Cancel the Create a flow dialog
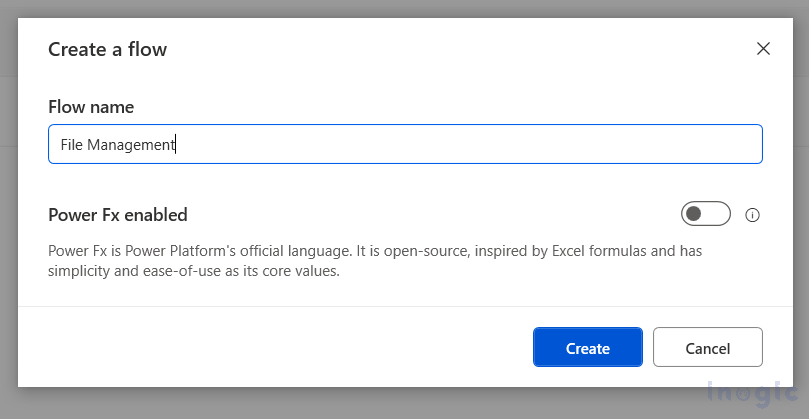The image size is (809, 419). point(707,347)
